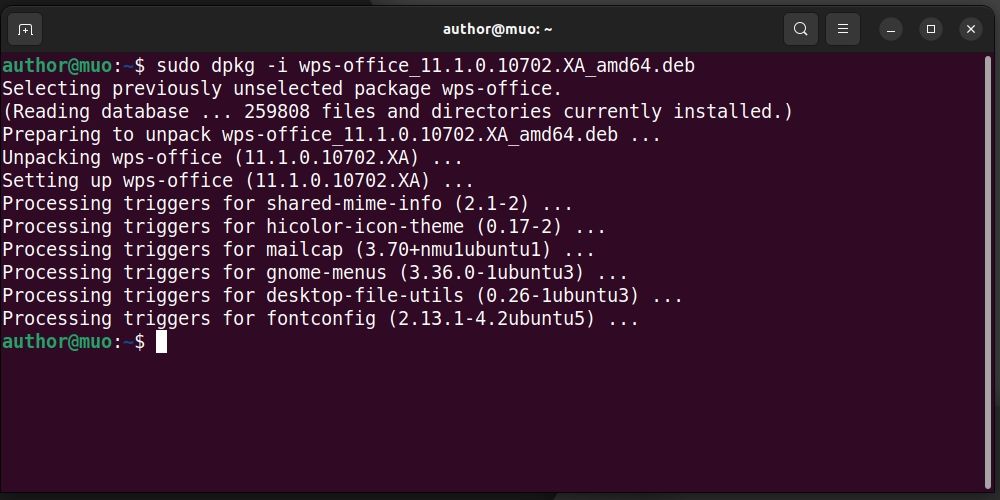Click the search magnifier icon
Image resolution: width=1000 pixels, height=500 pixels.
tap(800, 29)
